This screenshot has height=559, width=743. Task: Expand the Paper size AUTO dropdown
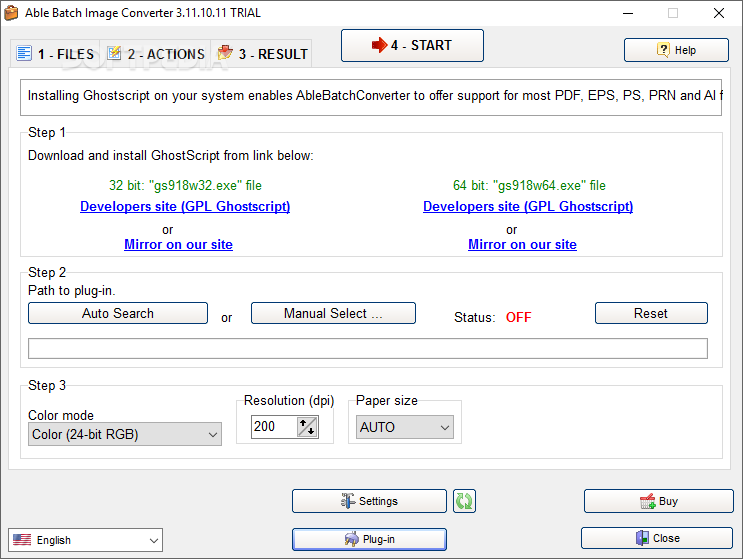click(x=405, y=427)
